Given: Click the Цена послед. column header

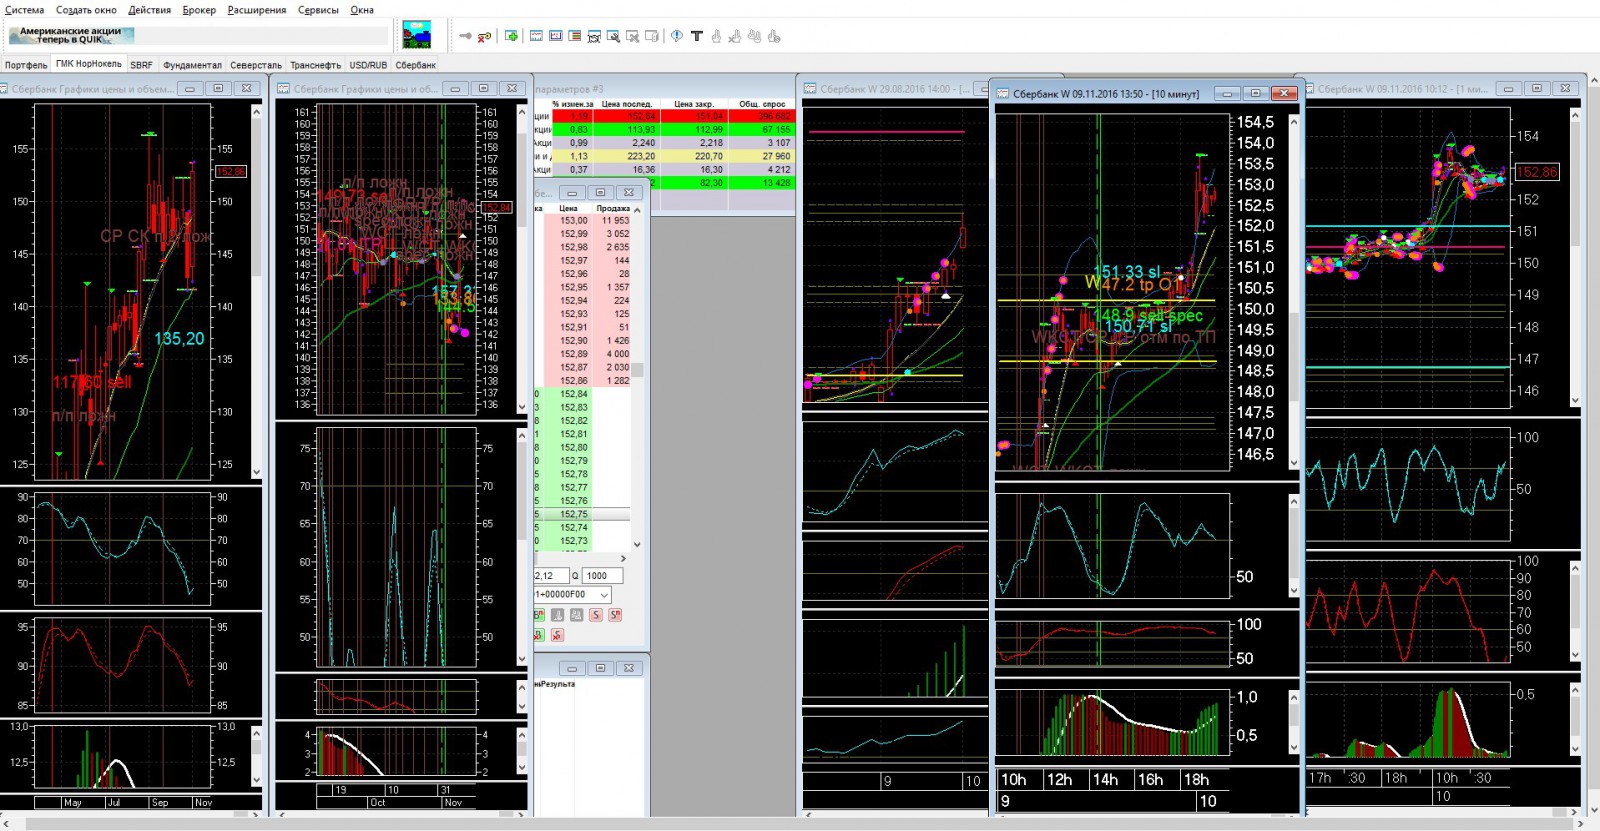Looking at the screenshot, I should [626, 104].
